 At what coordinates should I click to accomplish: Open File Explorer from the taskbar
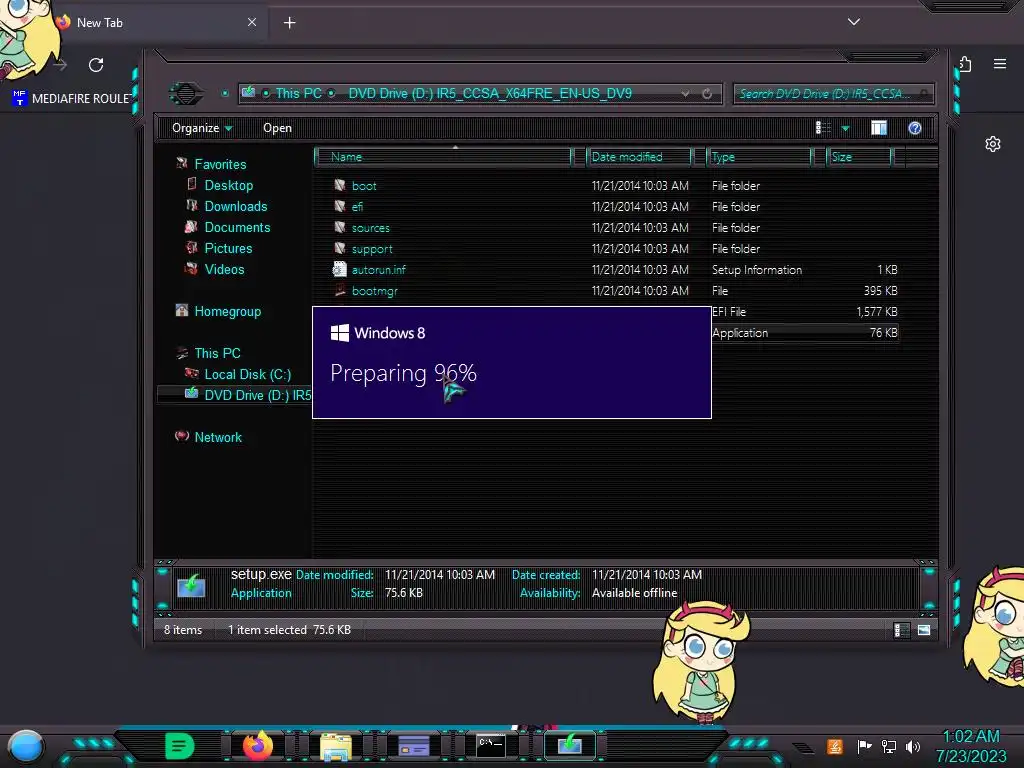pos(336,746)
